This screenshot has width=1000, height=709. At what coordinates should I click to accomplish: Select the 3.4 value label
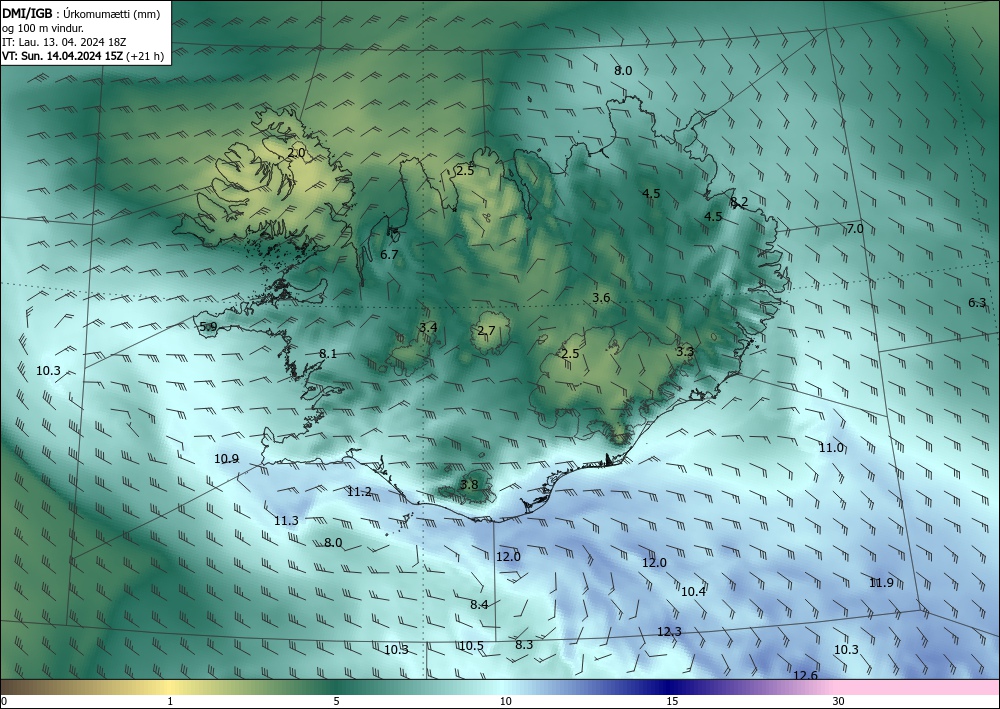tap(428, 327)
